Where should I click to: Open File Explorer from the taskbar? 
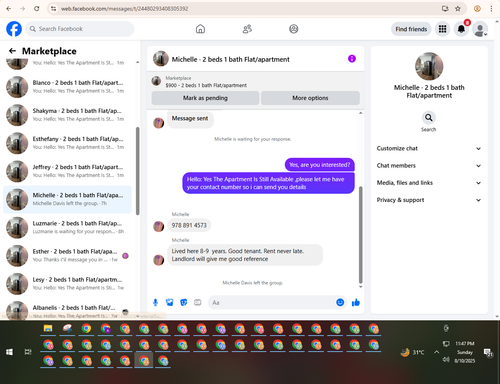click(x=48, y=328)
